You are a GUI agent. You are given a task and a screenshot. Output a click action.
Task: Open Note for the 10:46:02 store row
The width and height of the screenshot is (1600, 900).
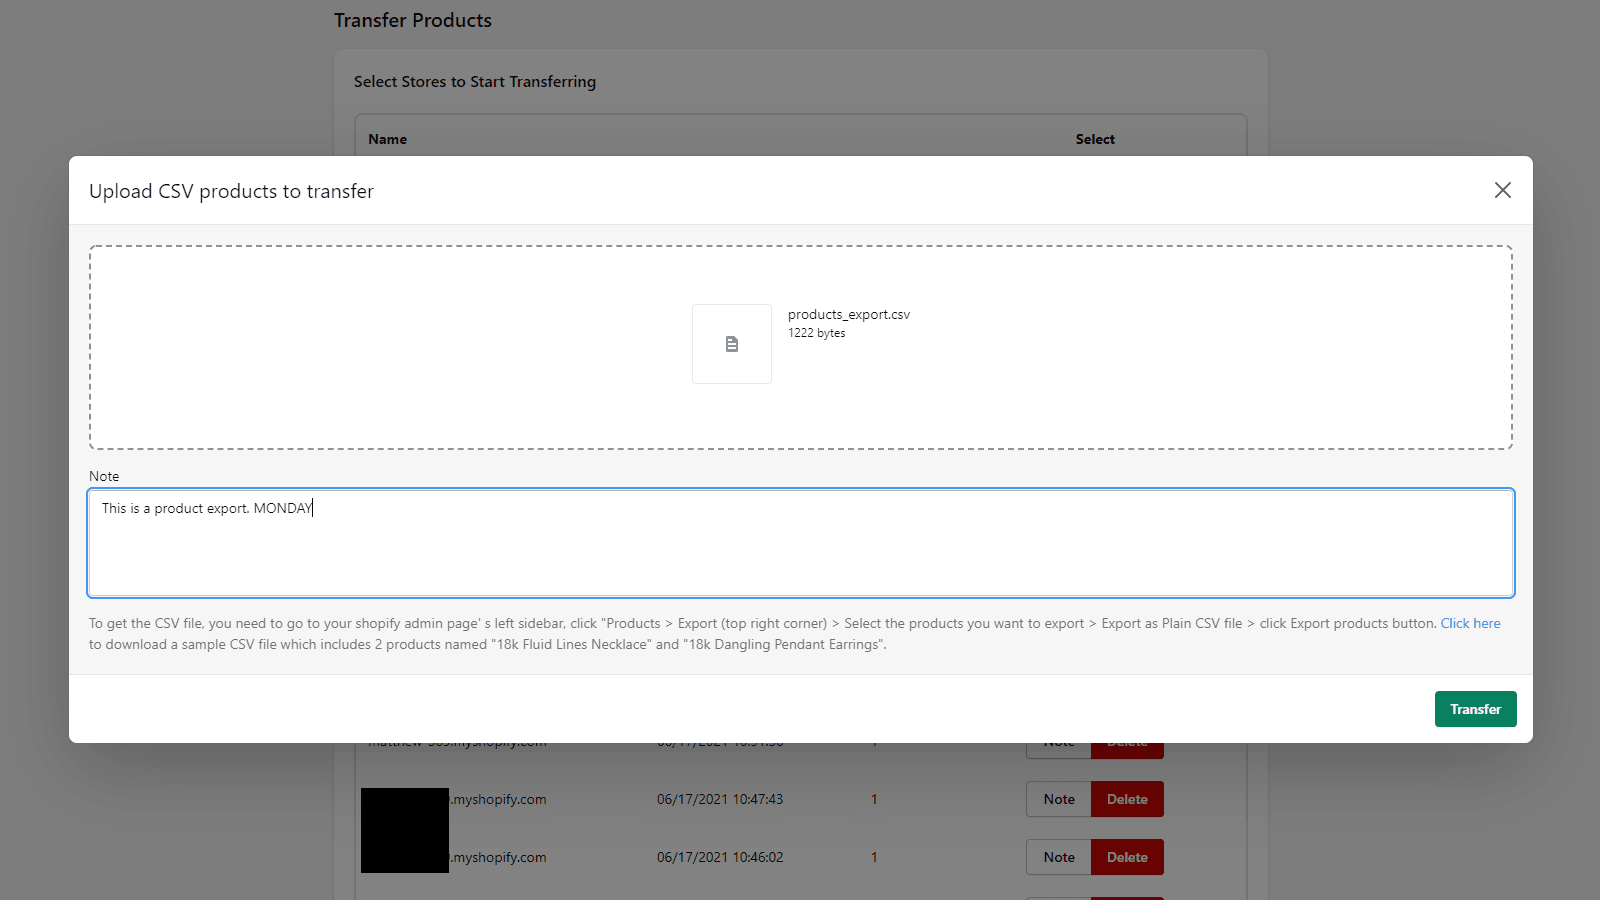[1059, 857]
